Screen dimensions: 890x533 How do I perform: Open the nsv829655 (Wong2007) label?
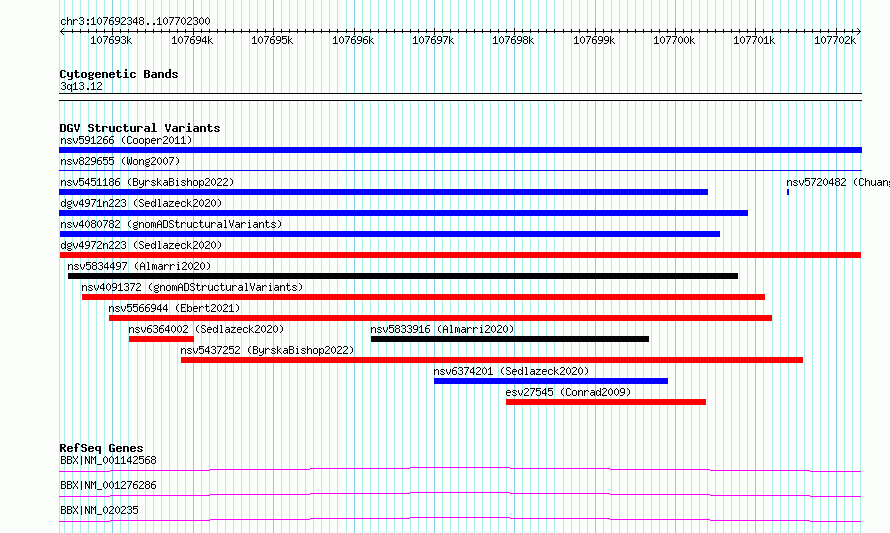tap(120, 161)
